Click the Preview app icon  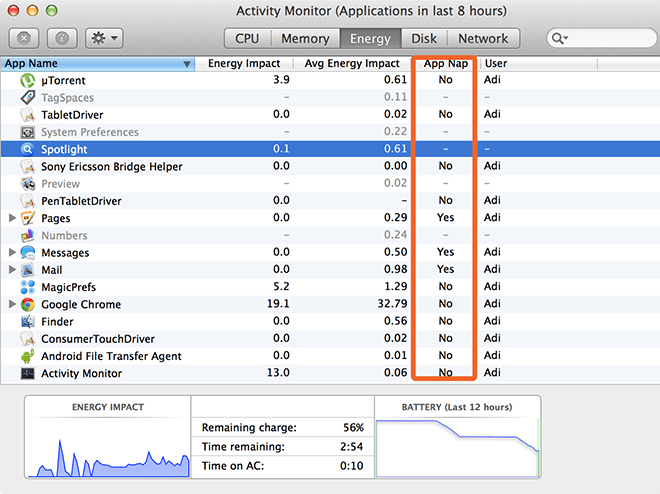28,183
